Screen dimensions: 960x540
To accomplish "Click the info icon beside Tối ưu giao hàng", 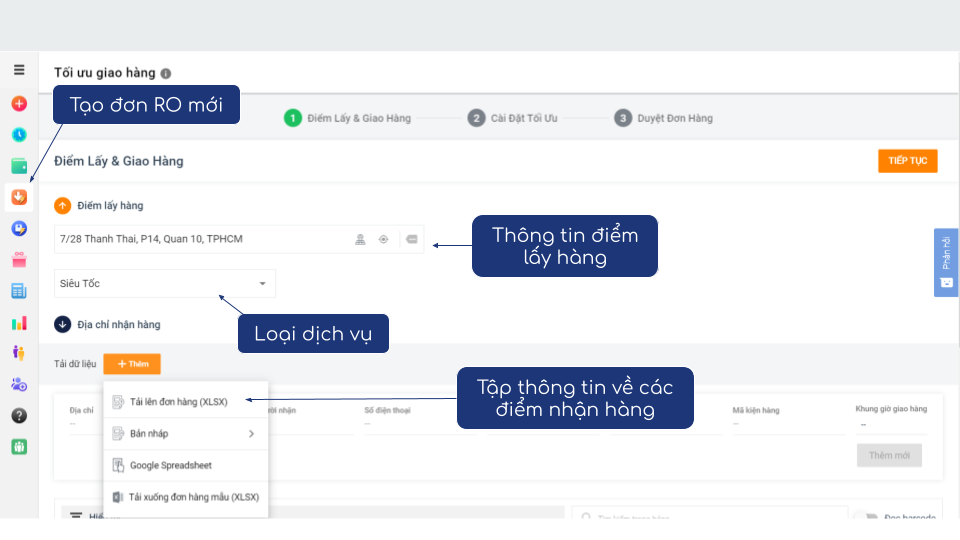I will tap(166, 73).
